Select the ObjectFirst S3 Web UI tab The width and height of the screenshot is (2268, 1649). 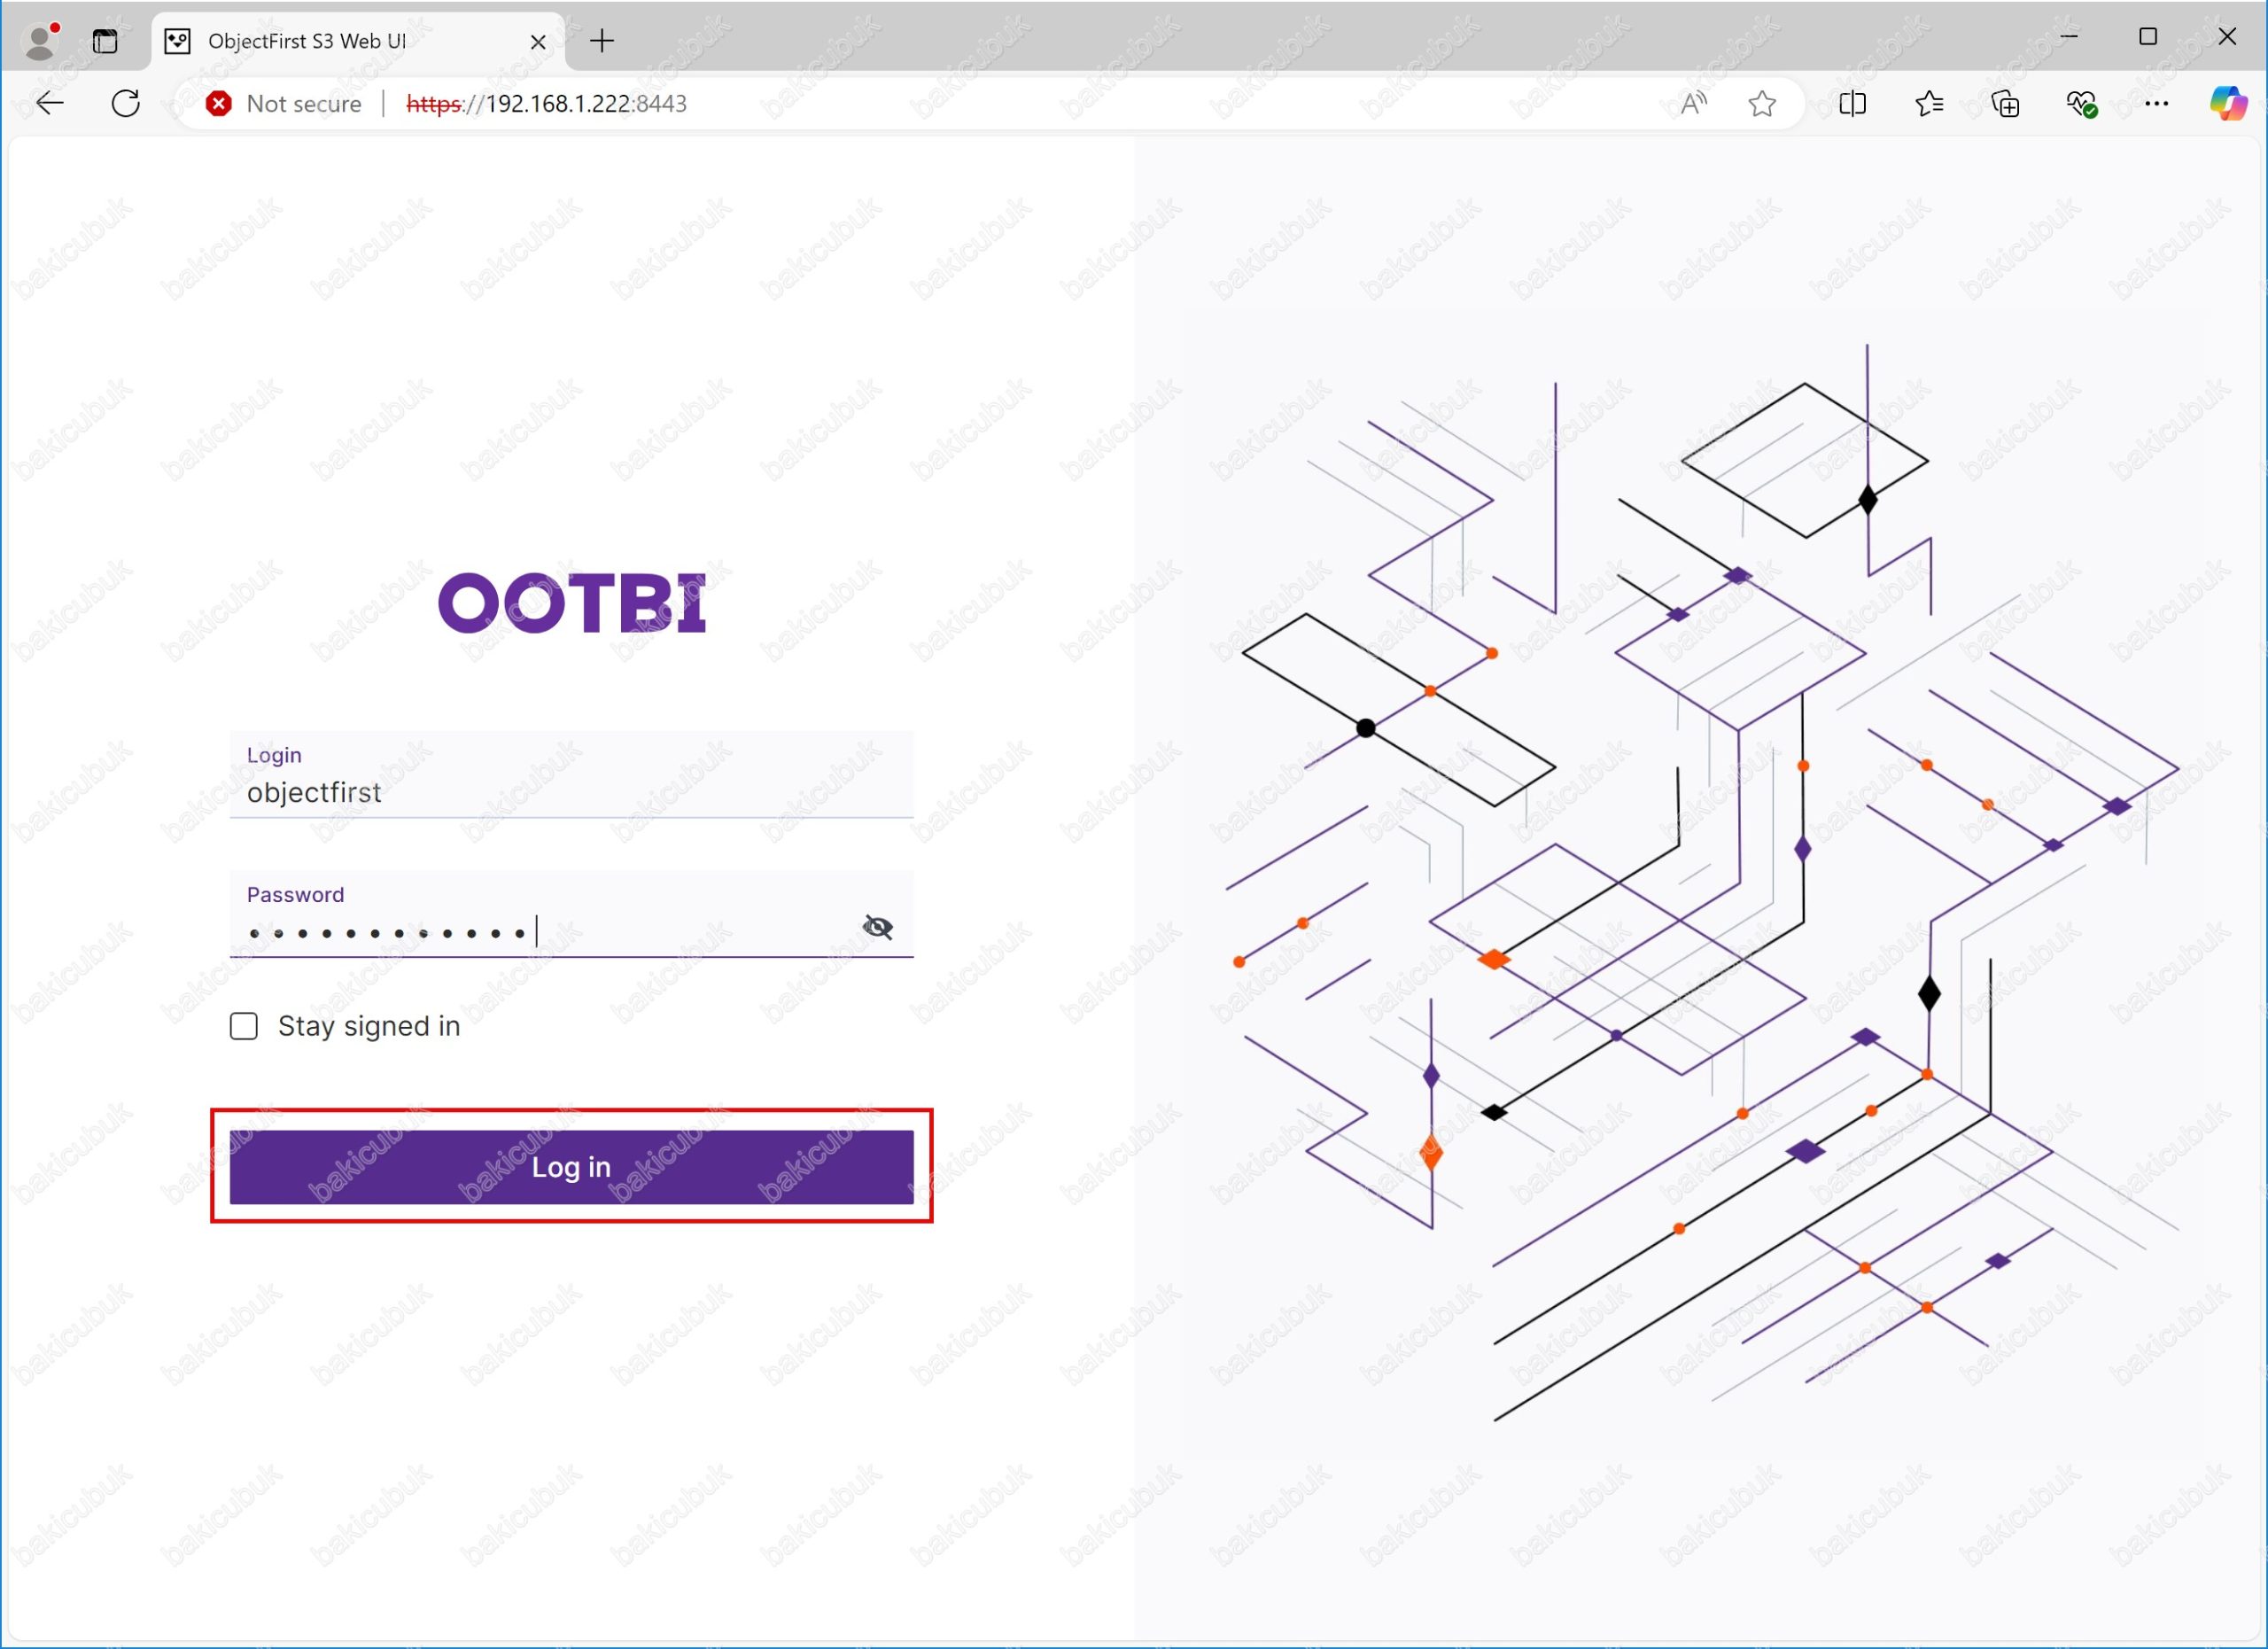358,41
